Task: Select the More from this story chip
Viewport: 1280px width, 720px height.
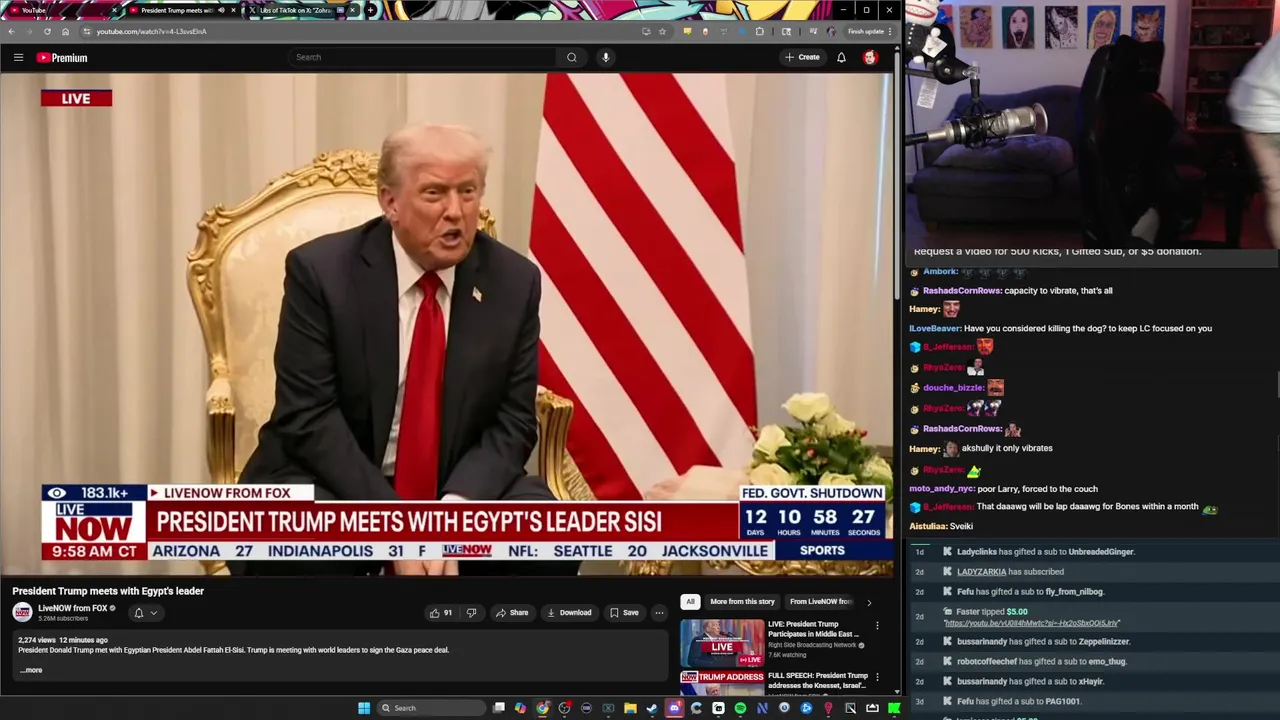Action: click(742, 602)
